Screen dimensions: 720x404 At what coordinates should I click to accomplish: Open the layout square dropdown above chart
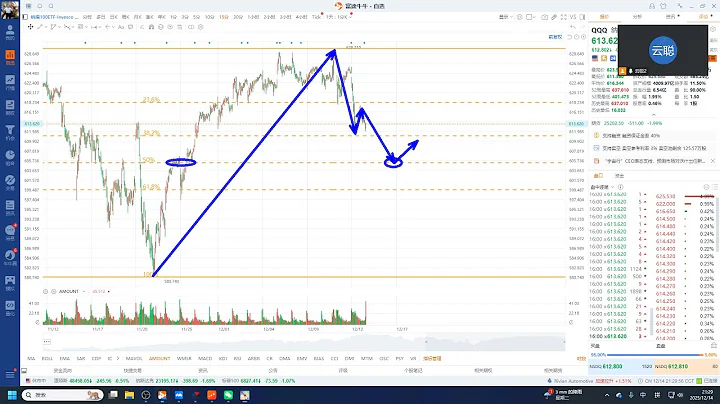point(532,17)
